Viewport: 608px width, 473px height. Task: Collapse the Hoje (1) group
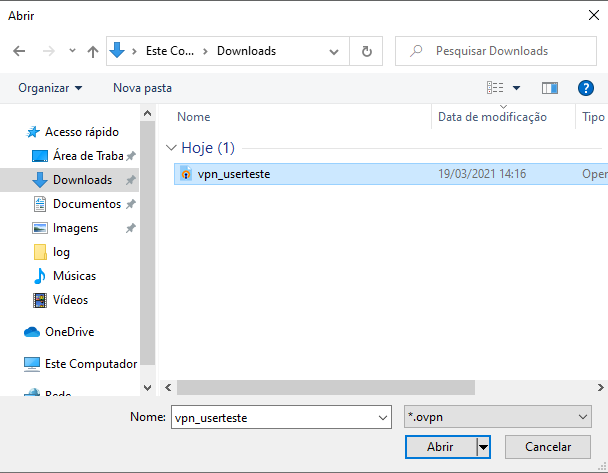tap(172, 148)
